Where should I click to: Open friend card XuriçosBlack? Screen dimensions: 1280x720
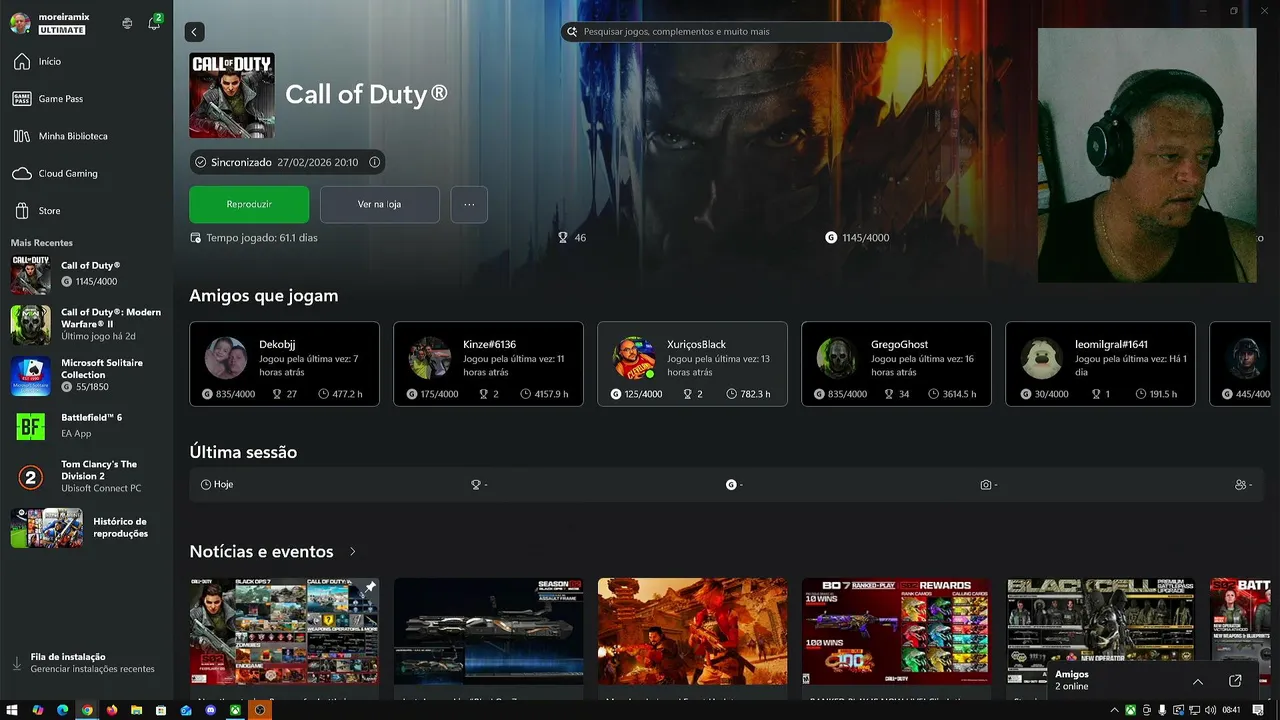coord(692,364)
